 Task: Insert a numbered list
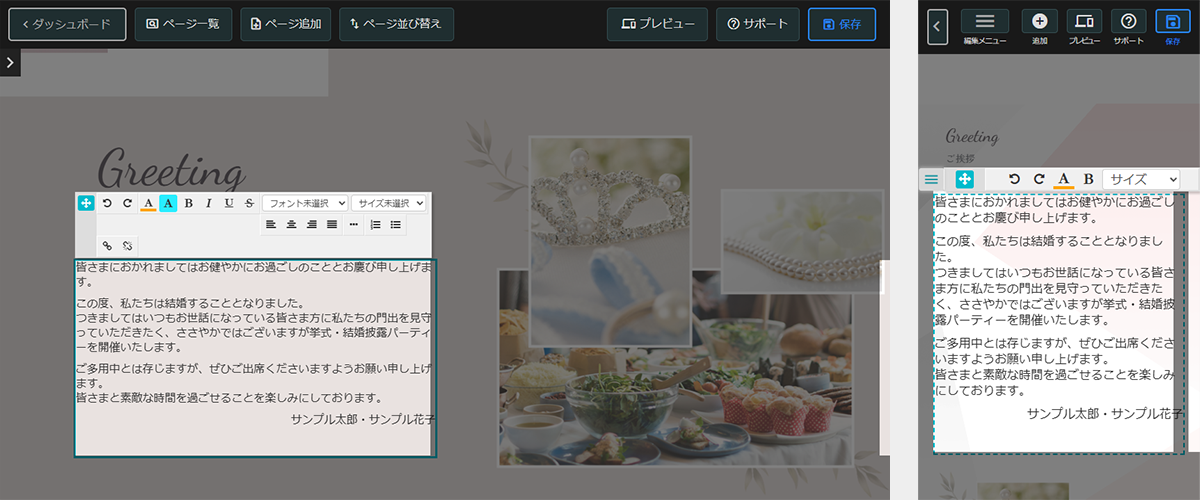[376, 225]
